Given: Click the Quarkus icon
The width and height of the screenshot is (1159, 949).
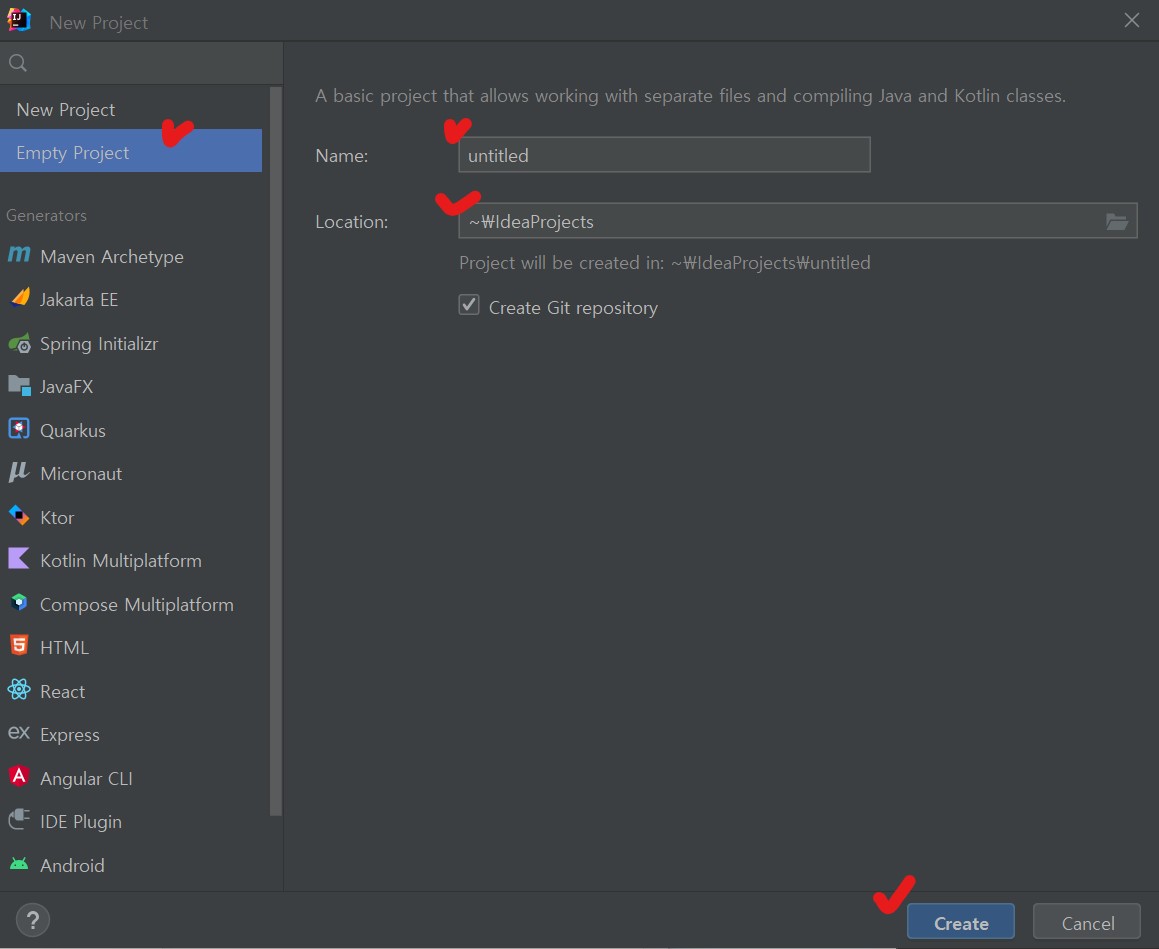Looking at the screenshot, I should (19, 429).
